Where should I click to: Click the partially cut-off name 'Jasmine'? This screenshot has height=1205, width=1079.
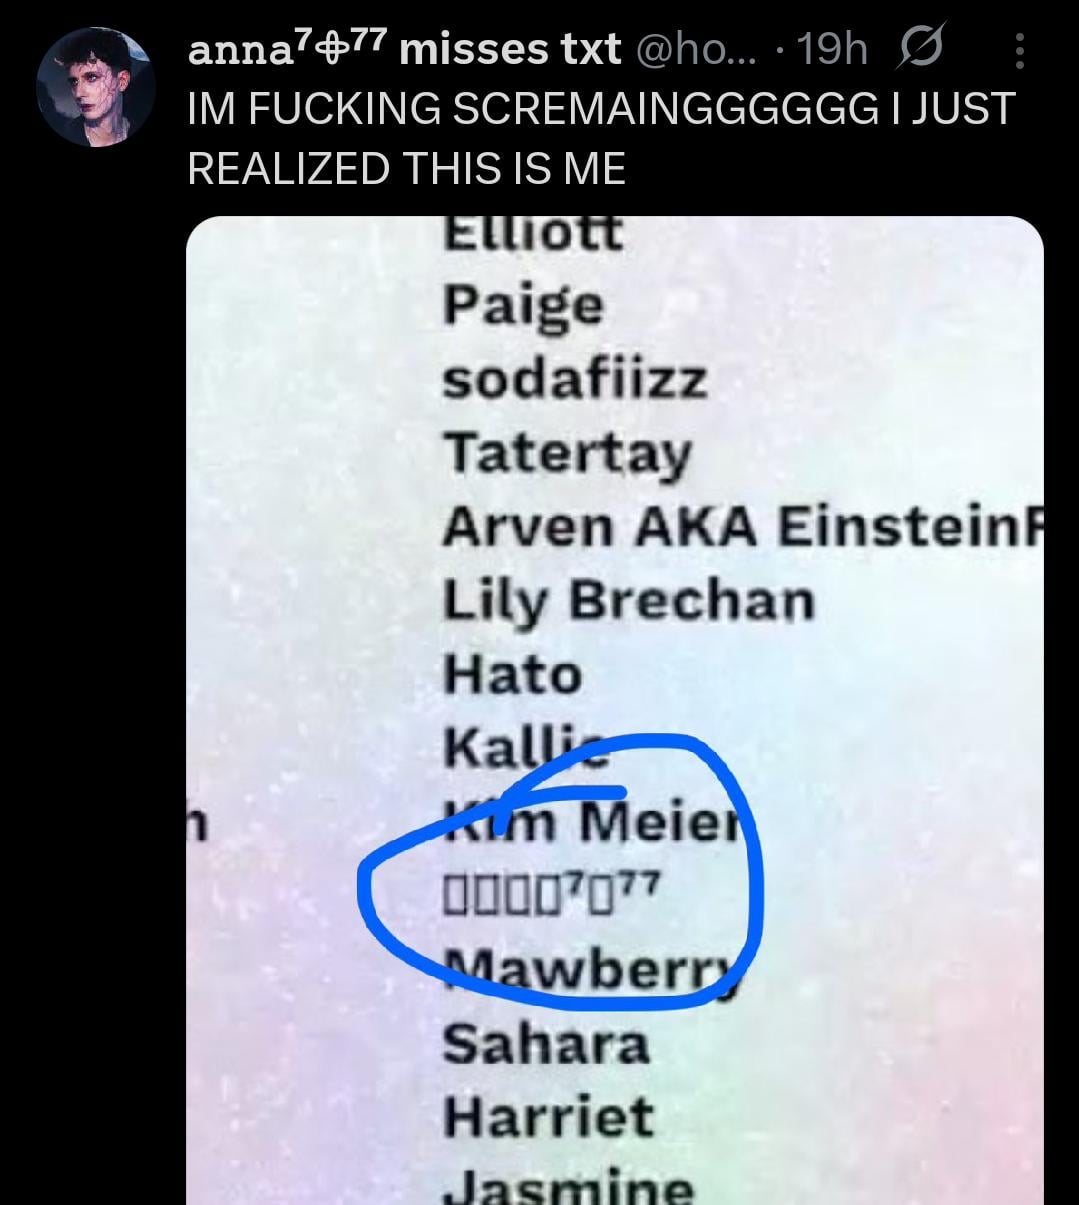pyautogui.click(x=568, y=1187)
